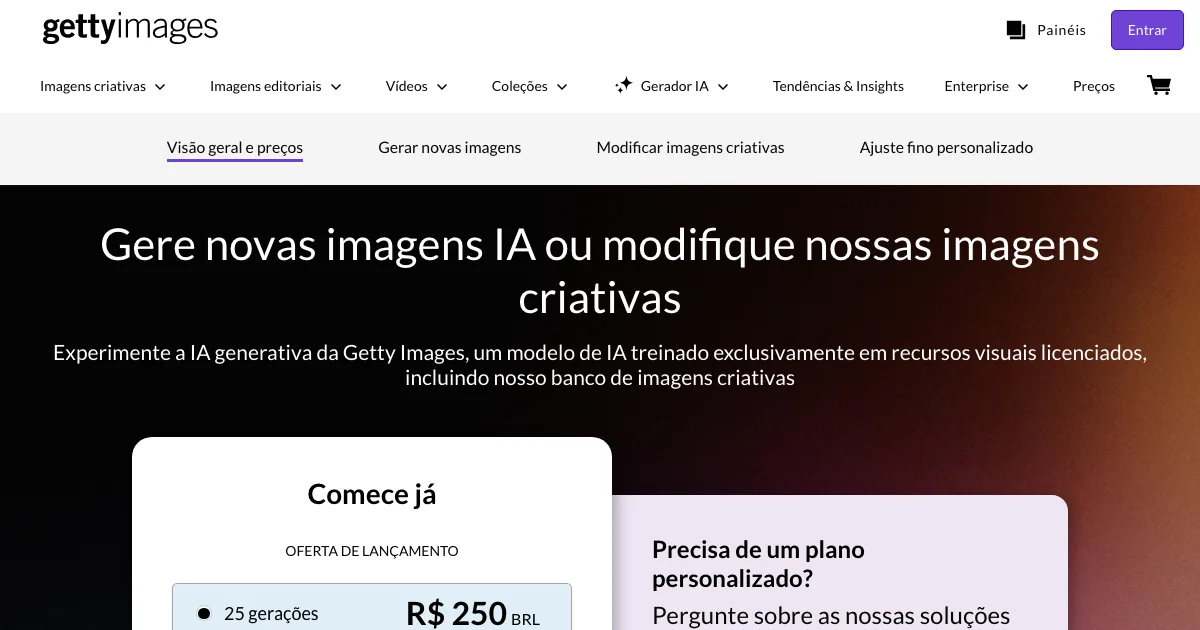1200x630 pixels.
Task: Open the shopping cart icon
Action: [x=1159, y=85]
